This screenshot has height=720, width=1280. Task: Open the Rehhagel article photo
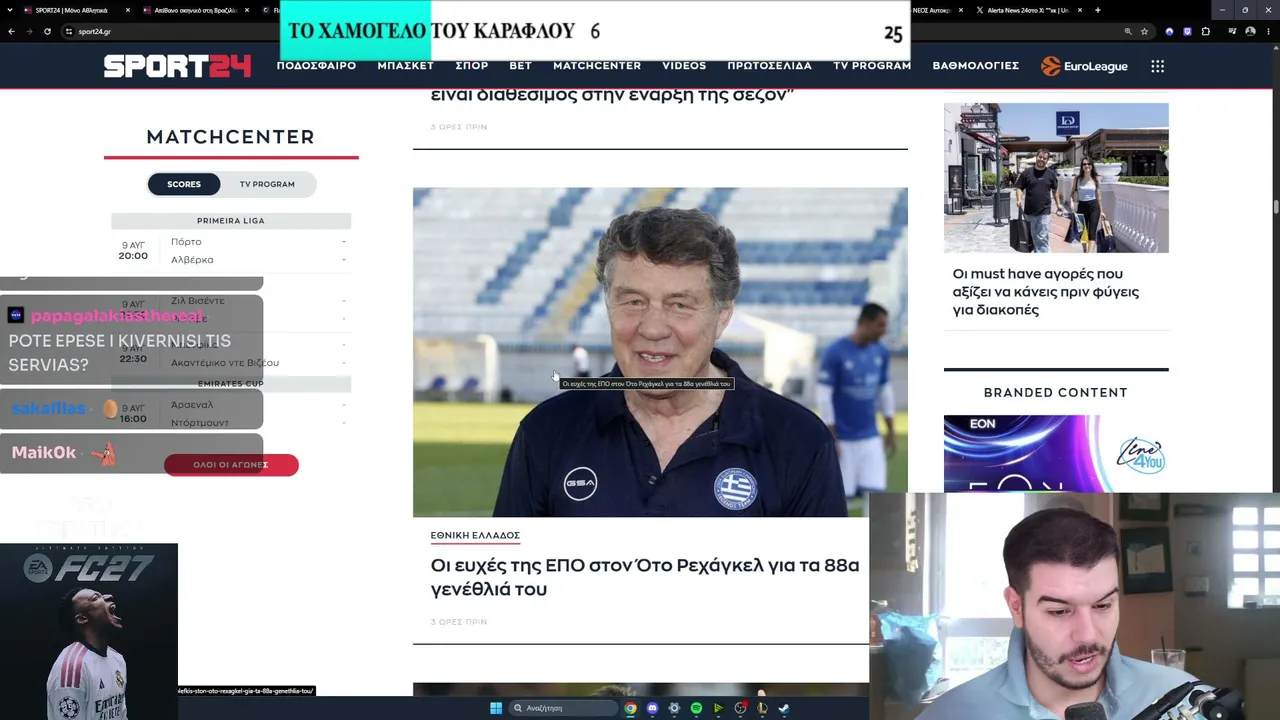point(660,352)
